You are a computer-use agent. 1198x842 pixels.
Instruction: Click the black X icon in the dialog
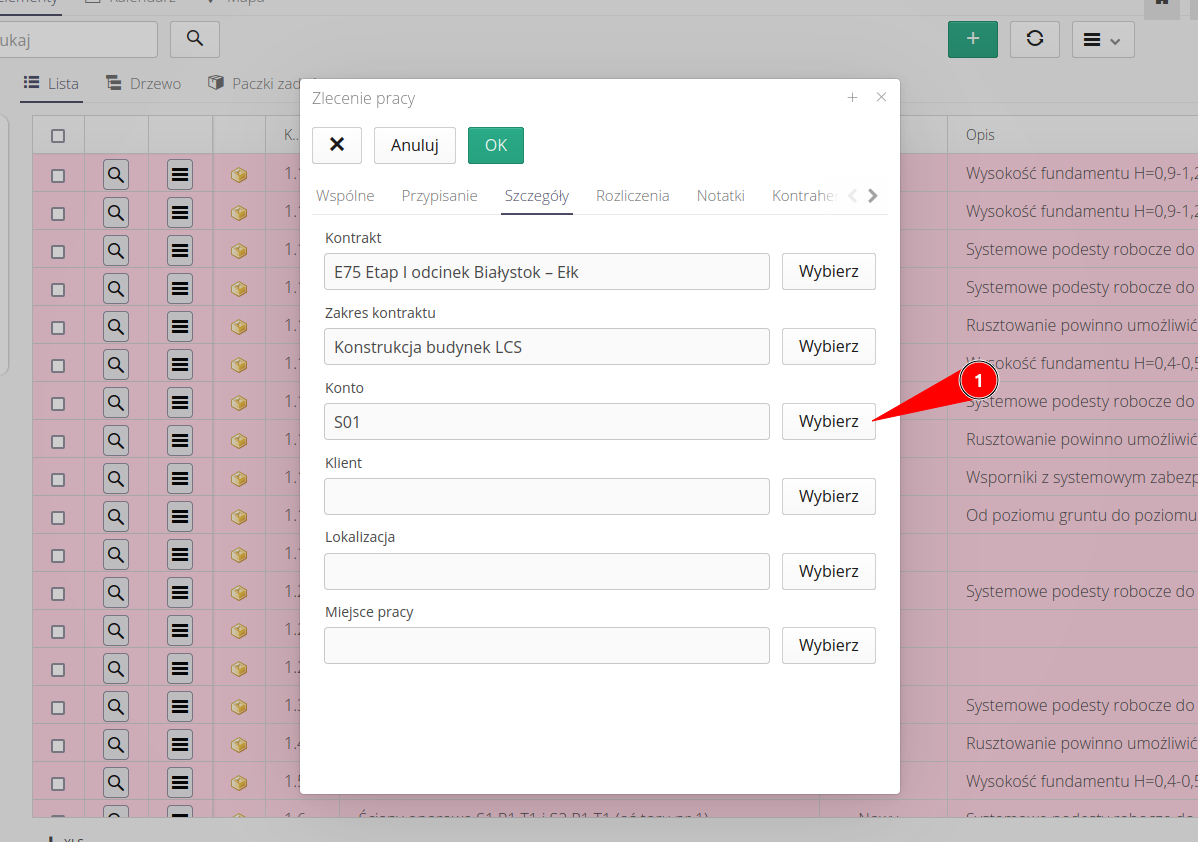(x=336, y=145)
